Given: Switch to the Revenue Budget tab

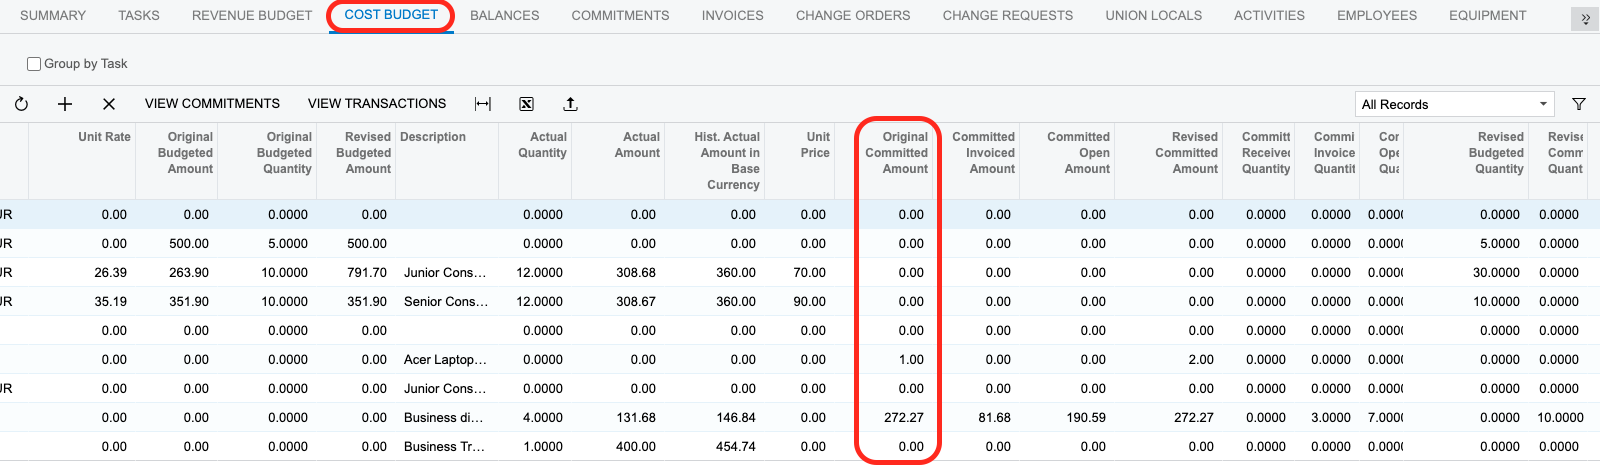Looking at the screenshot, I should tap(252, 16).
